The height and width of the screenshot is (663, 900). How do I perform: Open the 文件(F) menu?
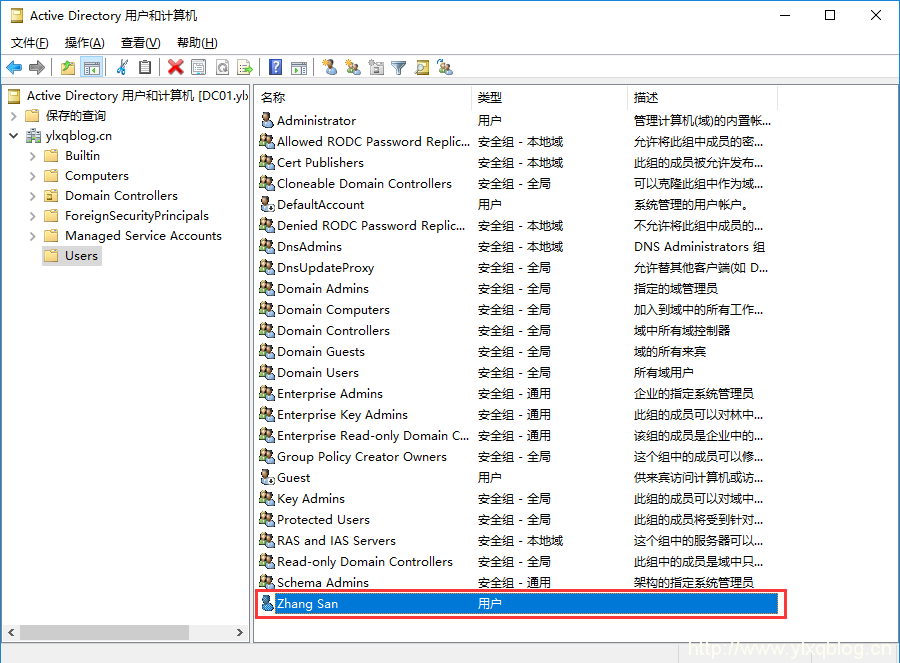(x=29, y=42)
